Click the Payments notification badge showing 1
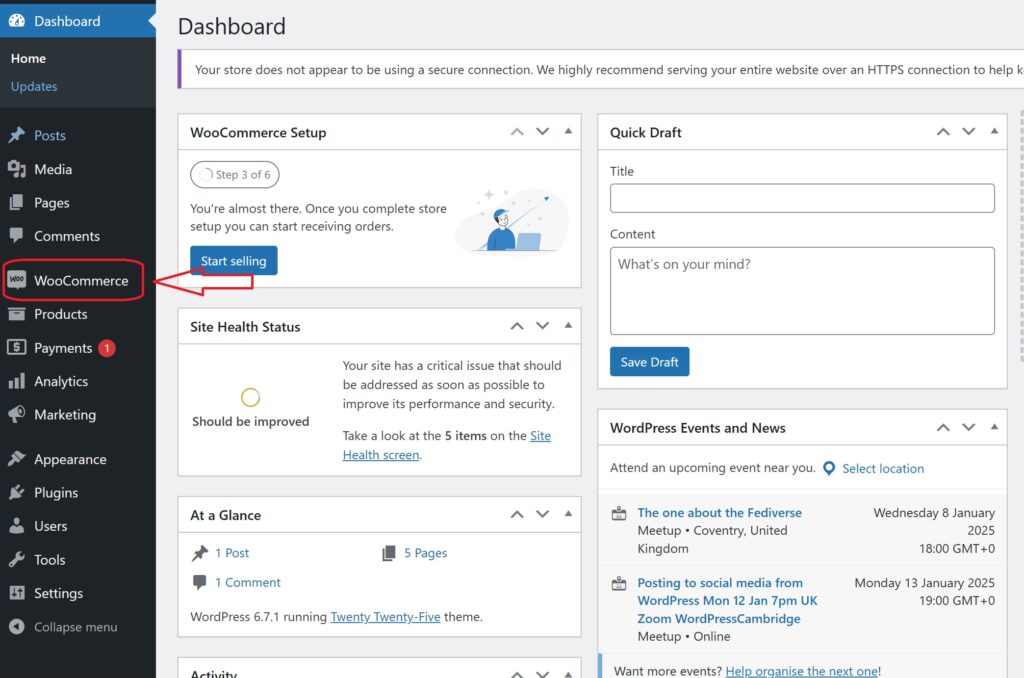This screenshot has height=678, width=1024. coord(107,348)
